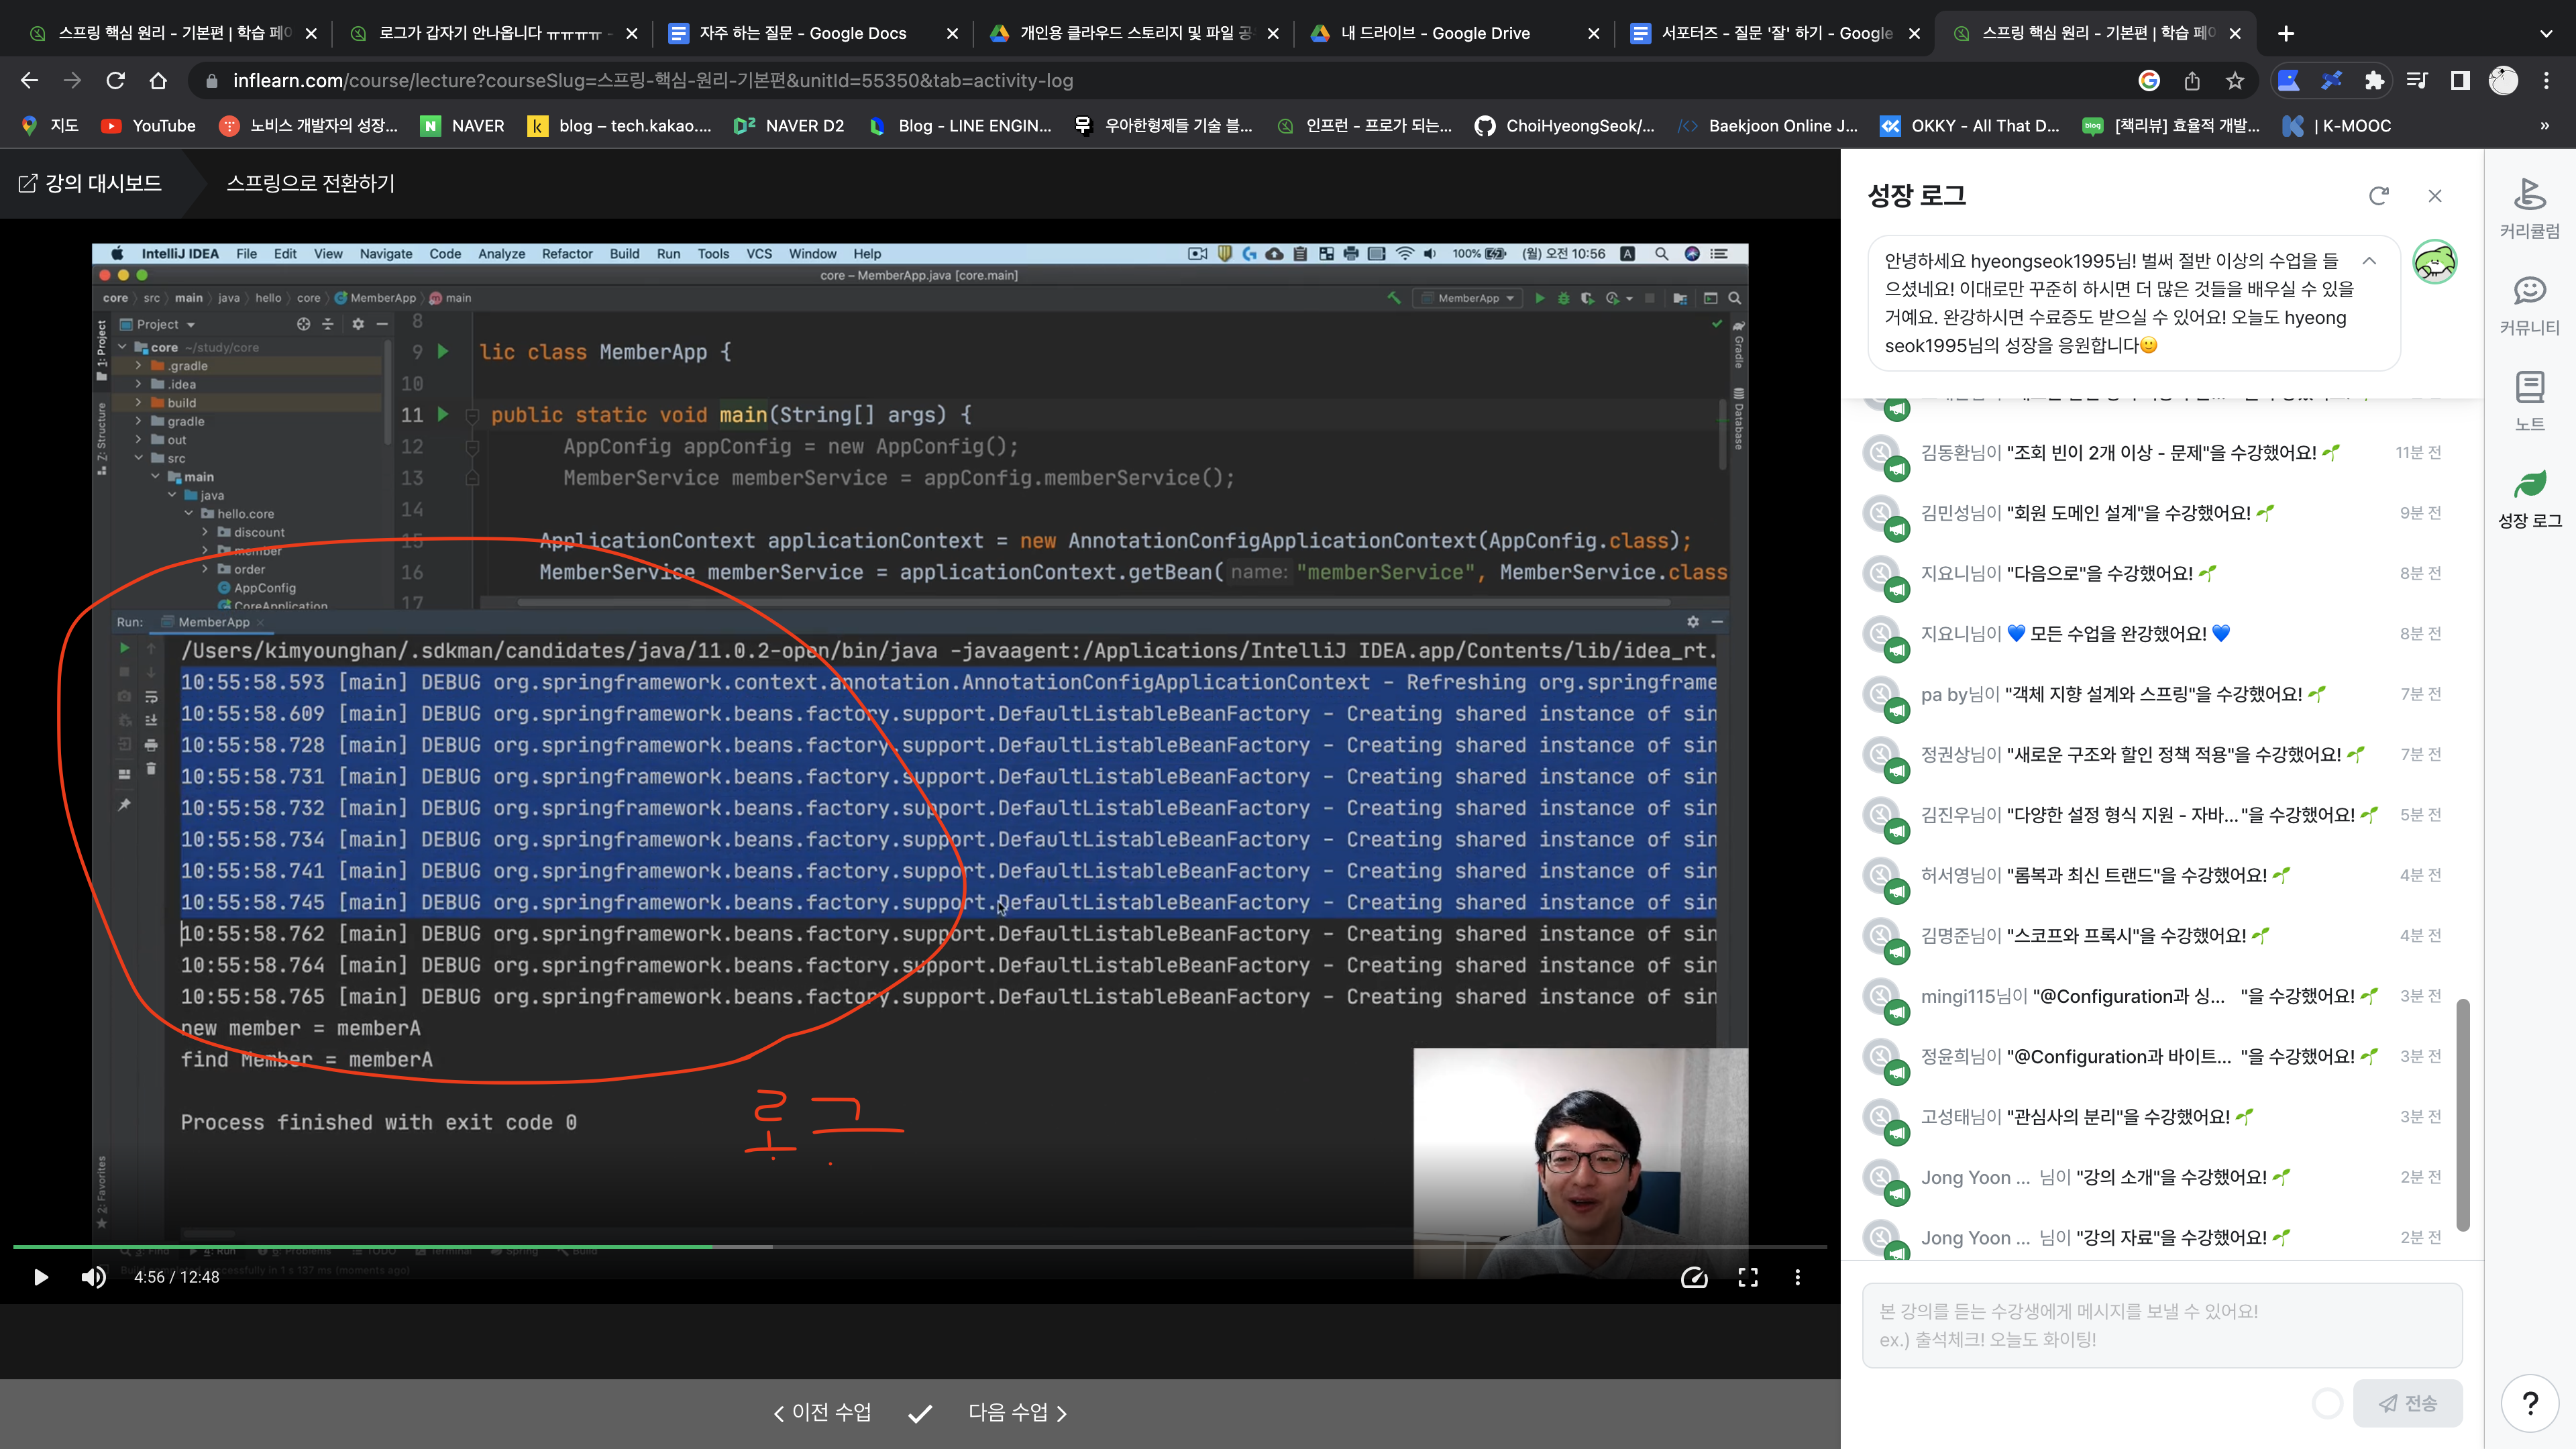Seek along the video progress bar
This screenshot has width=2576, height=1449.
click(x=919, y=1247)
